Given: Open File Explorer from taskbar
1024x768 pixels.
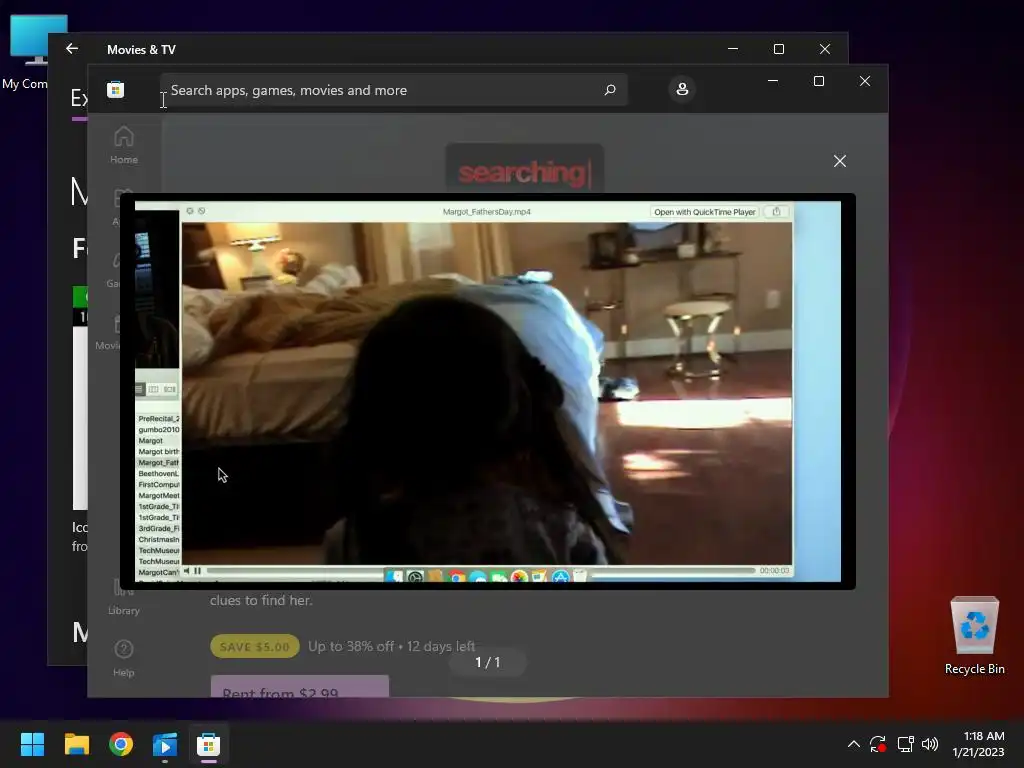Looking at the screenshot, I should tap(76, 744).
